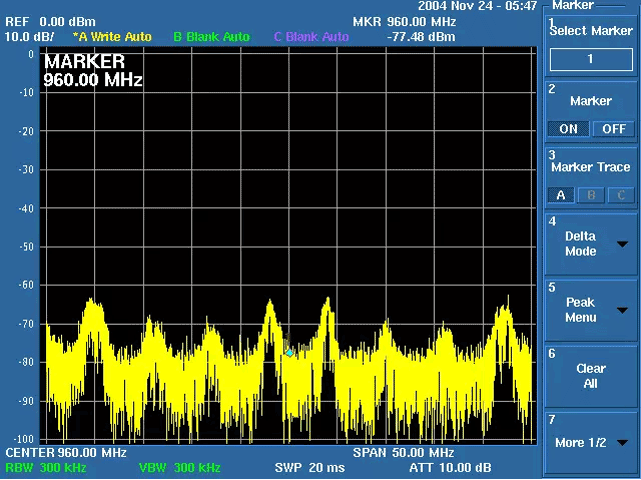Open the Peak Menu softkey
The width and height of the screenshot is (641, 480).
pyautogui.click(x=590, y=310)
